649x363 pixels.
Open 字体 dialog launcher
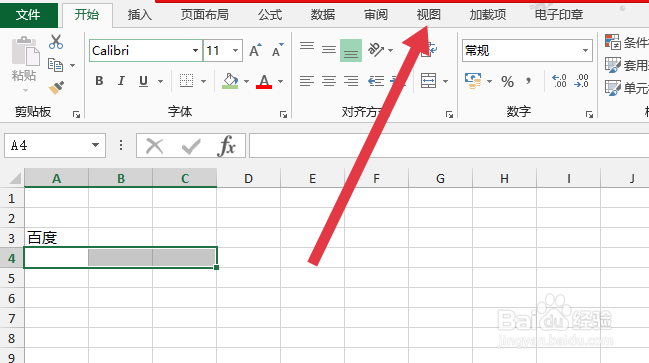pos(283,115)
